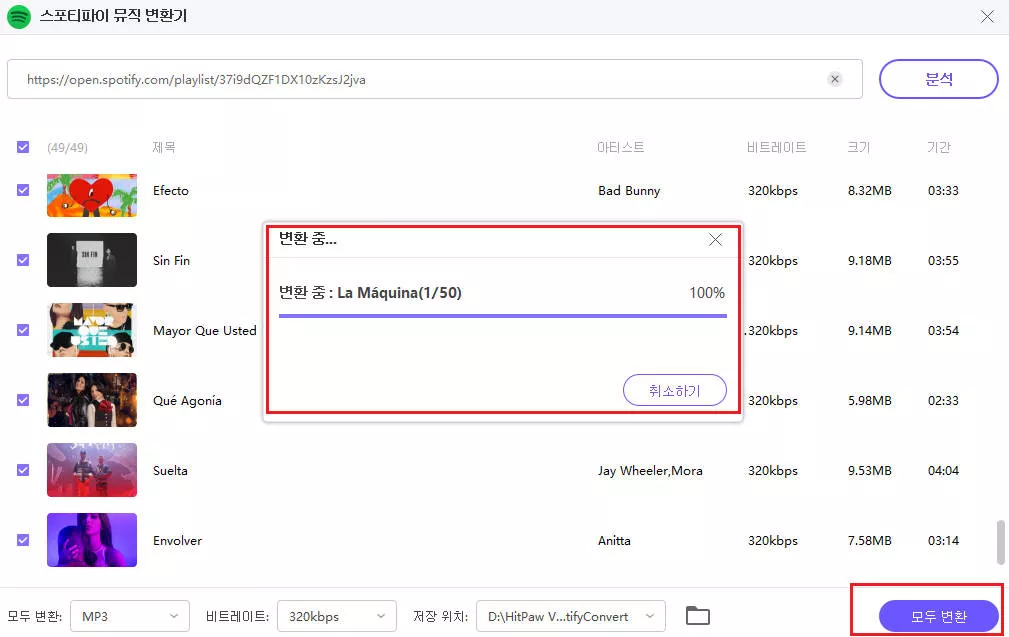Image resolution: width=1009 pixels, height=637 pixels.
Task: Click the 크기 column header
Action: (x=858, y=147)
